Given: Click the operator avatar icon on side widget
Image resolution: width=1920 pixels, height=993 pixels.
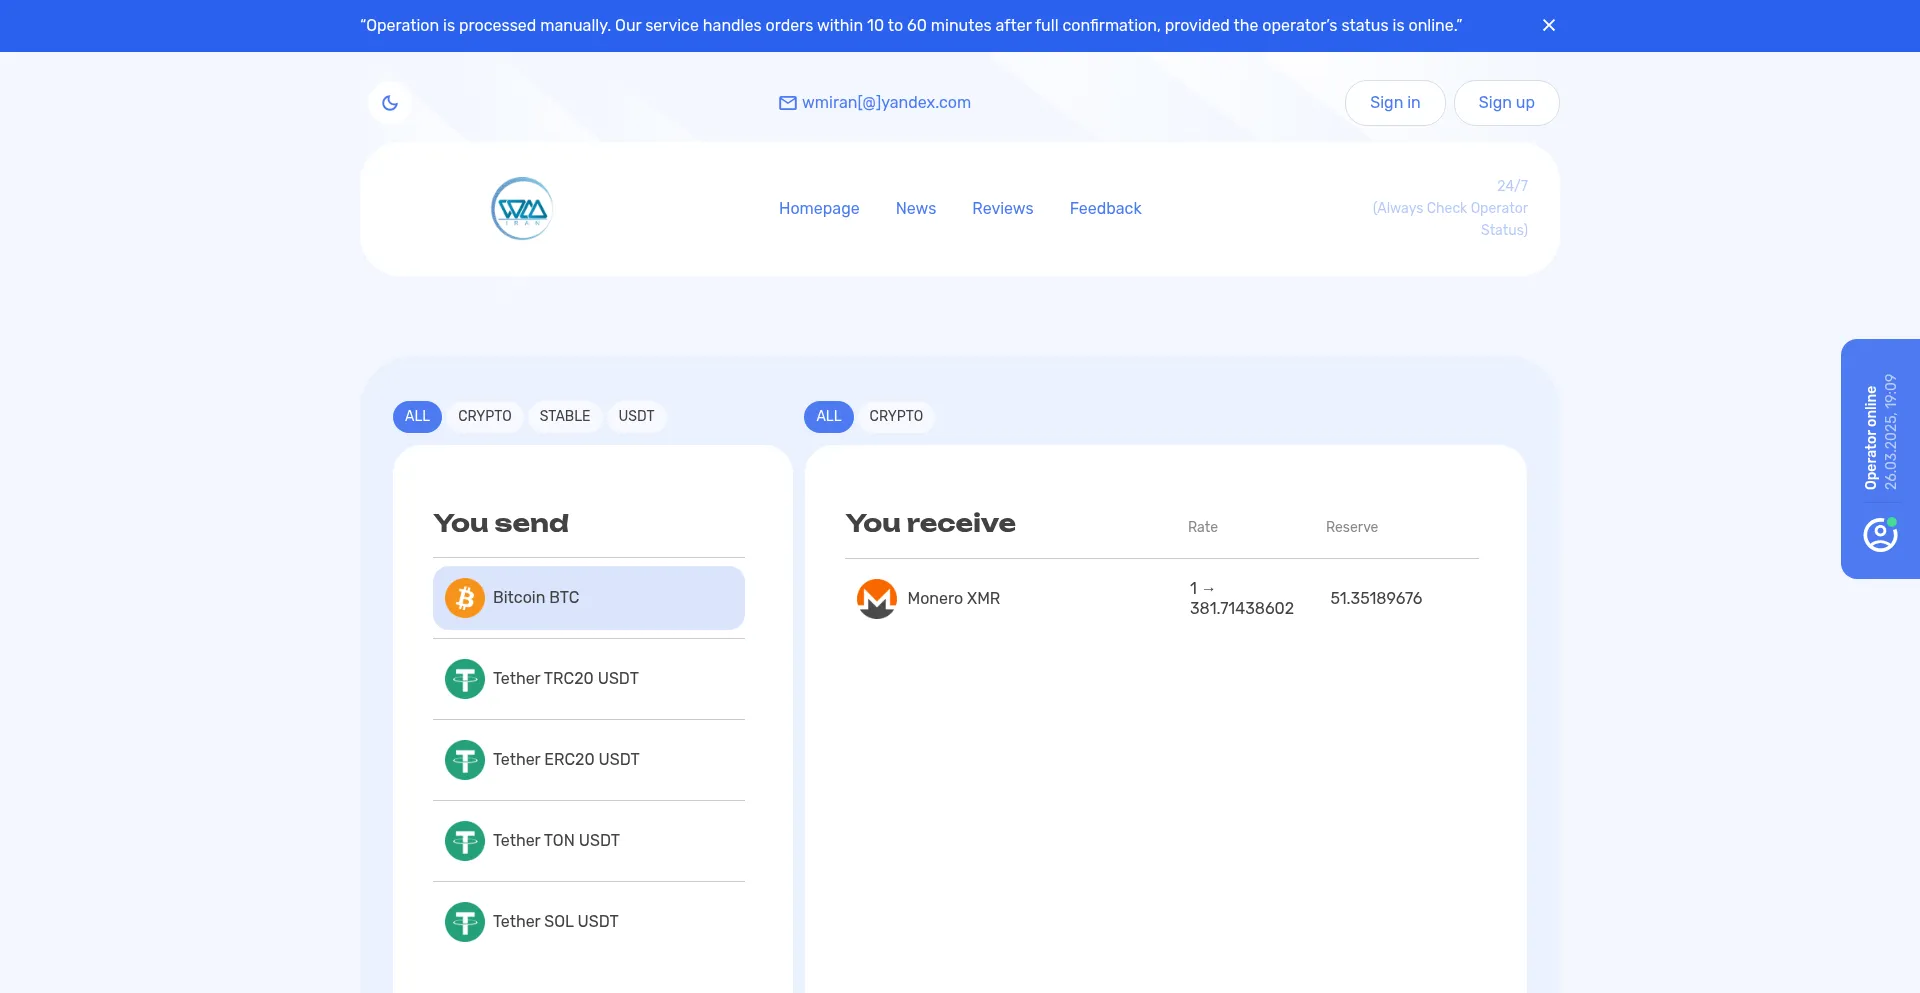Looking at the screenshot, I should (1880, 535).
